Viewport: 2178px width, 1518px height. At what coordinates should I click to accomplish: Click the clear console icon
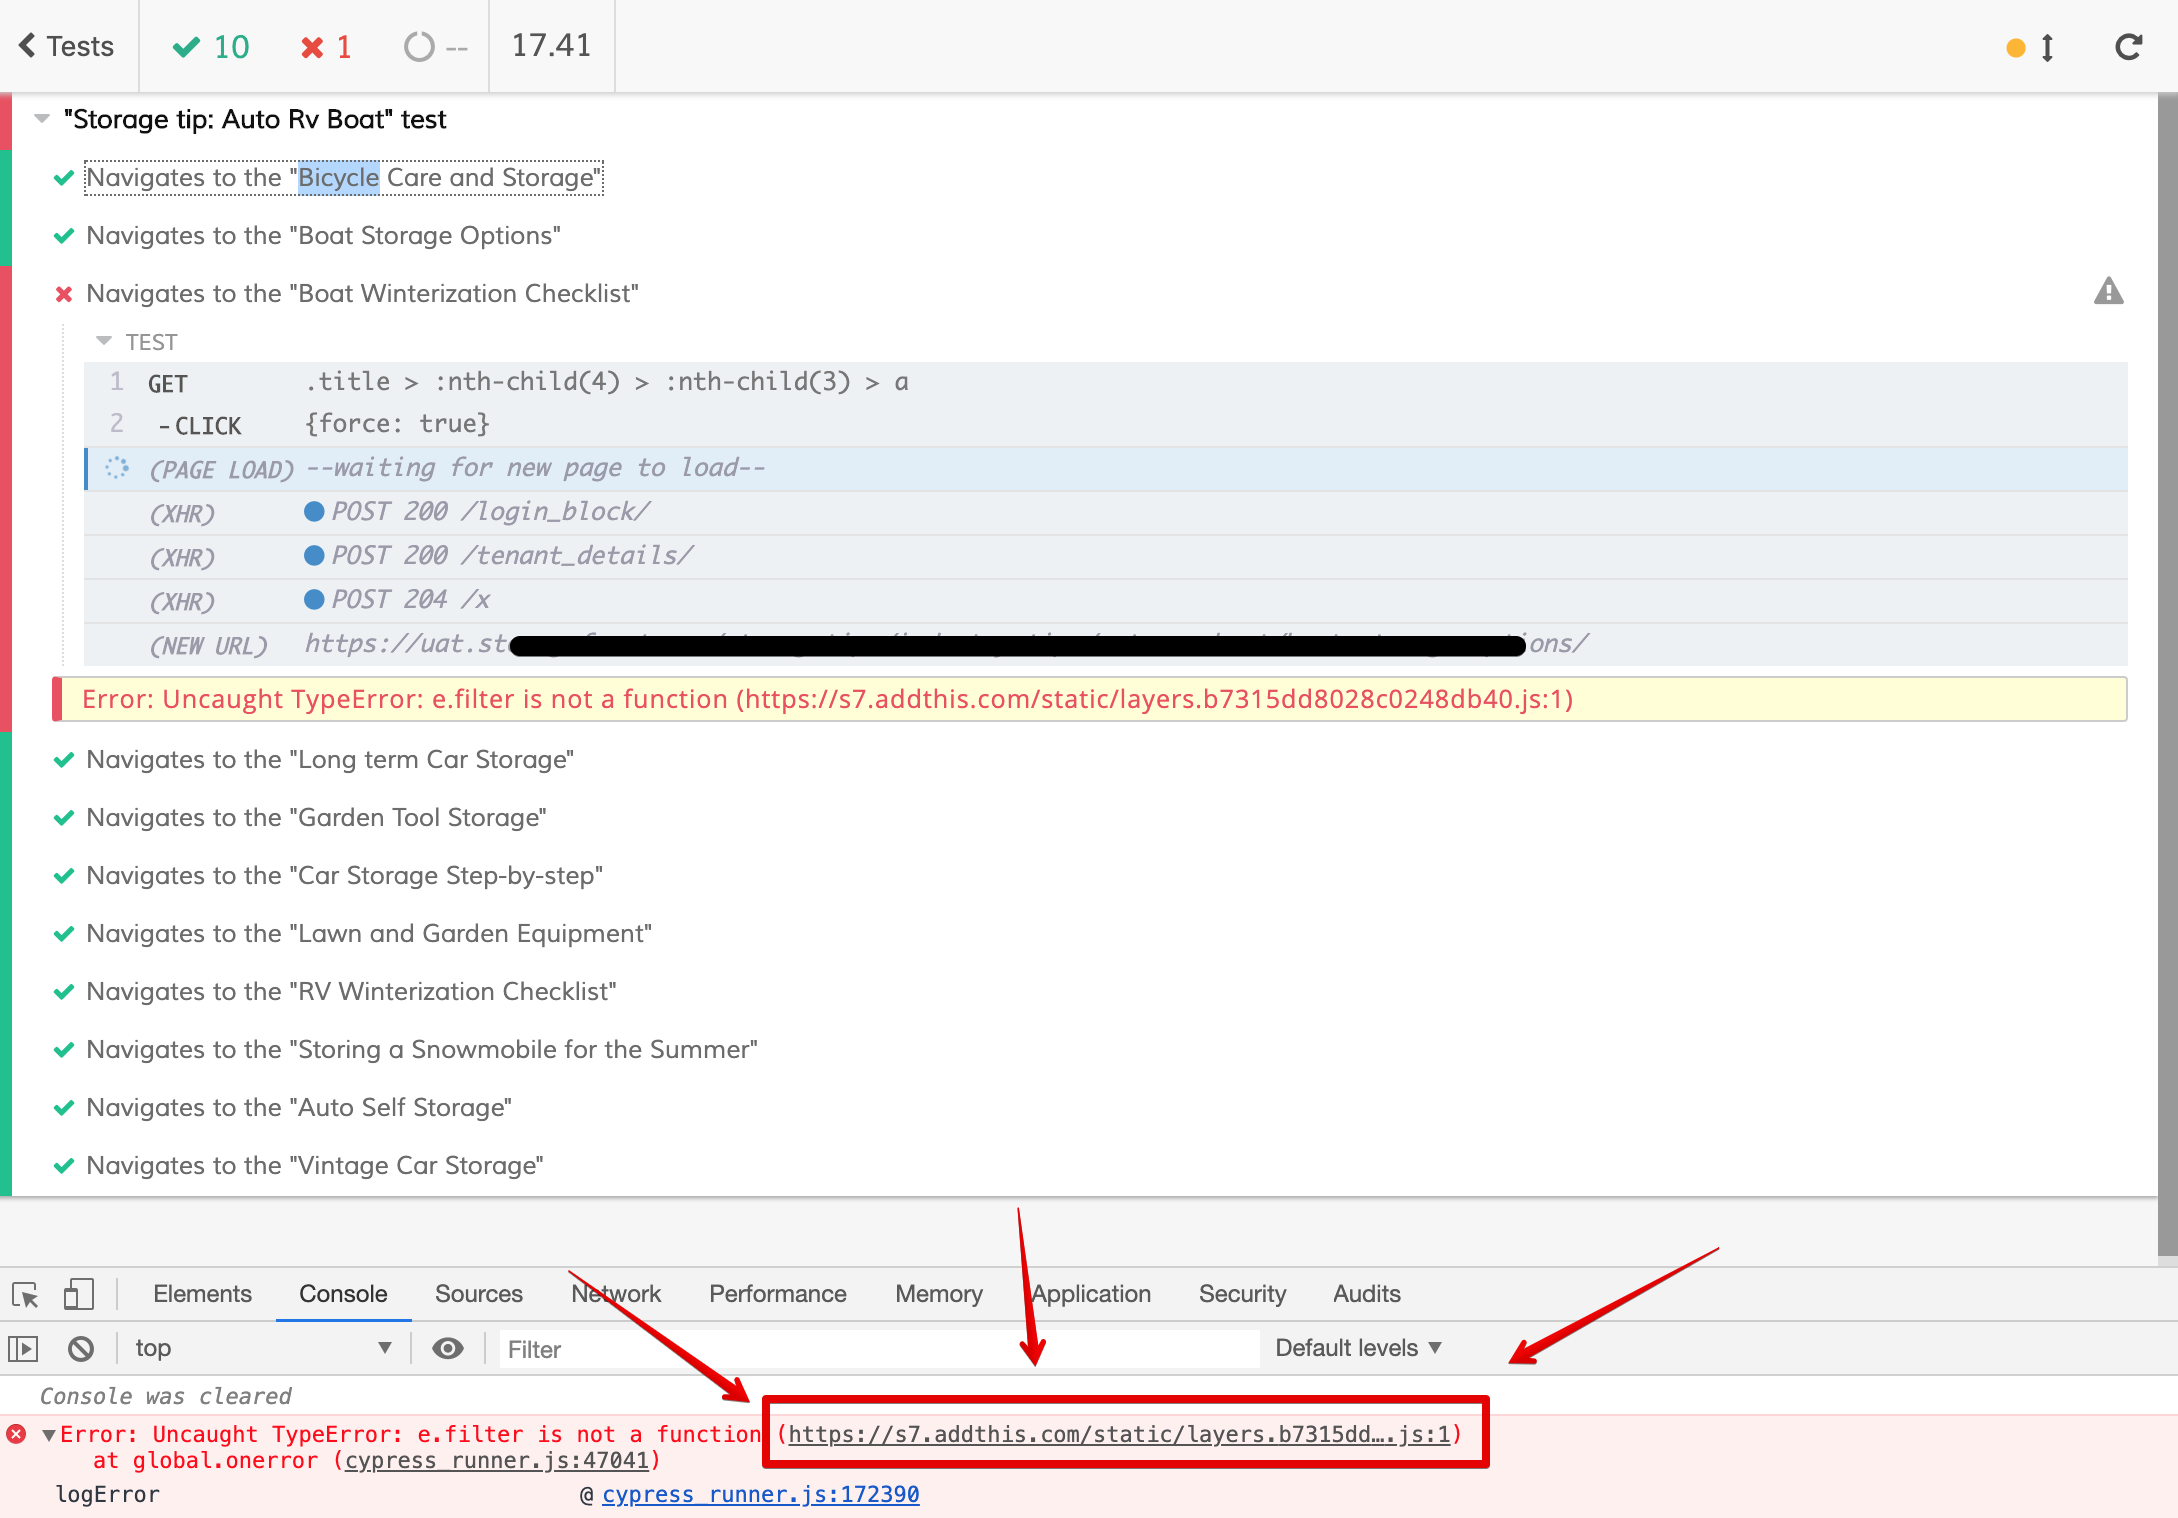pos(81,1349)
